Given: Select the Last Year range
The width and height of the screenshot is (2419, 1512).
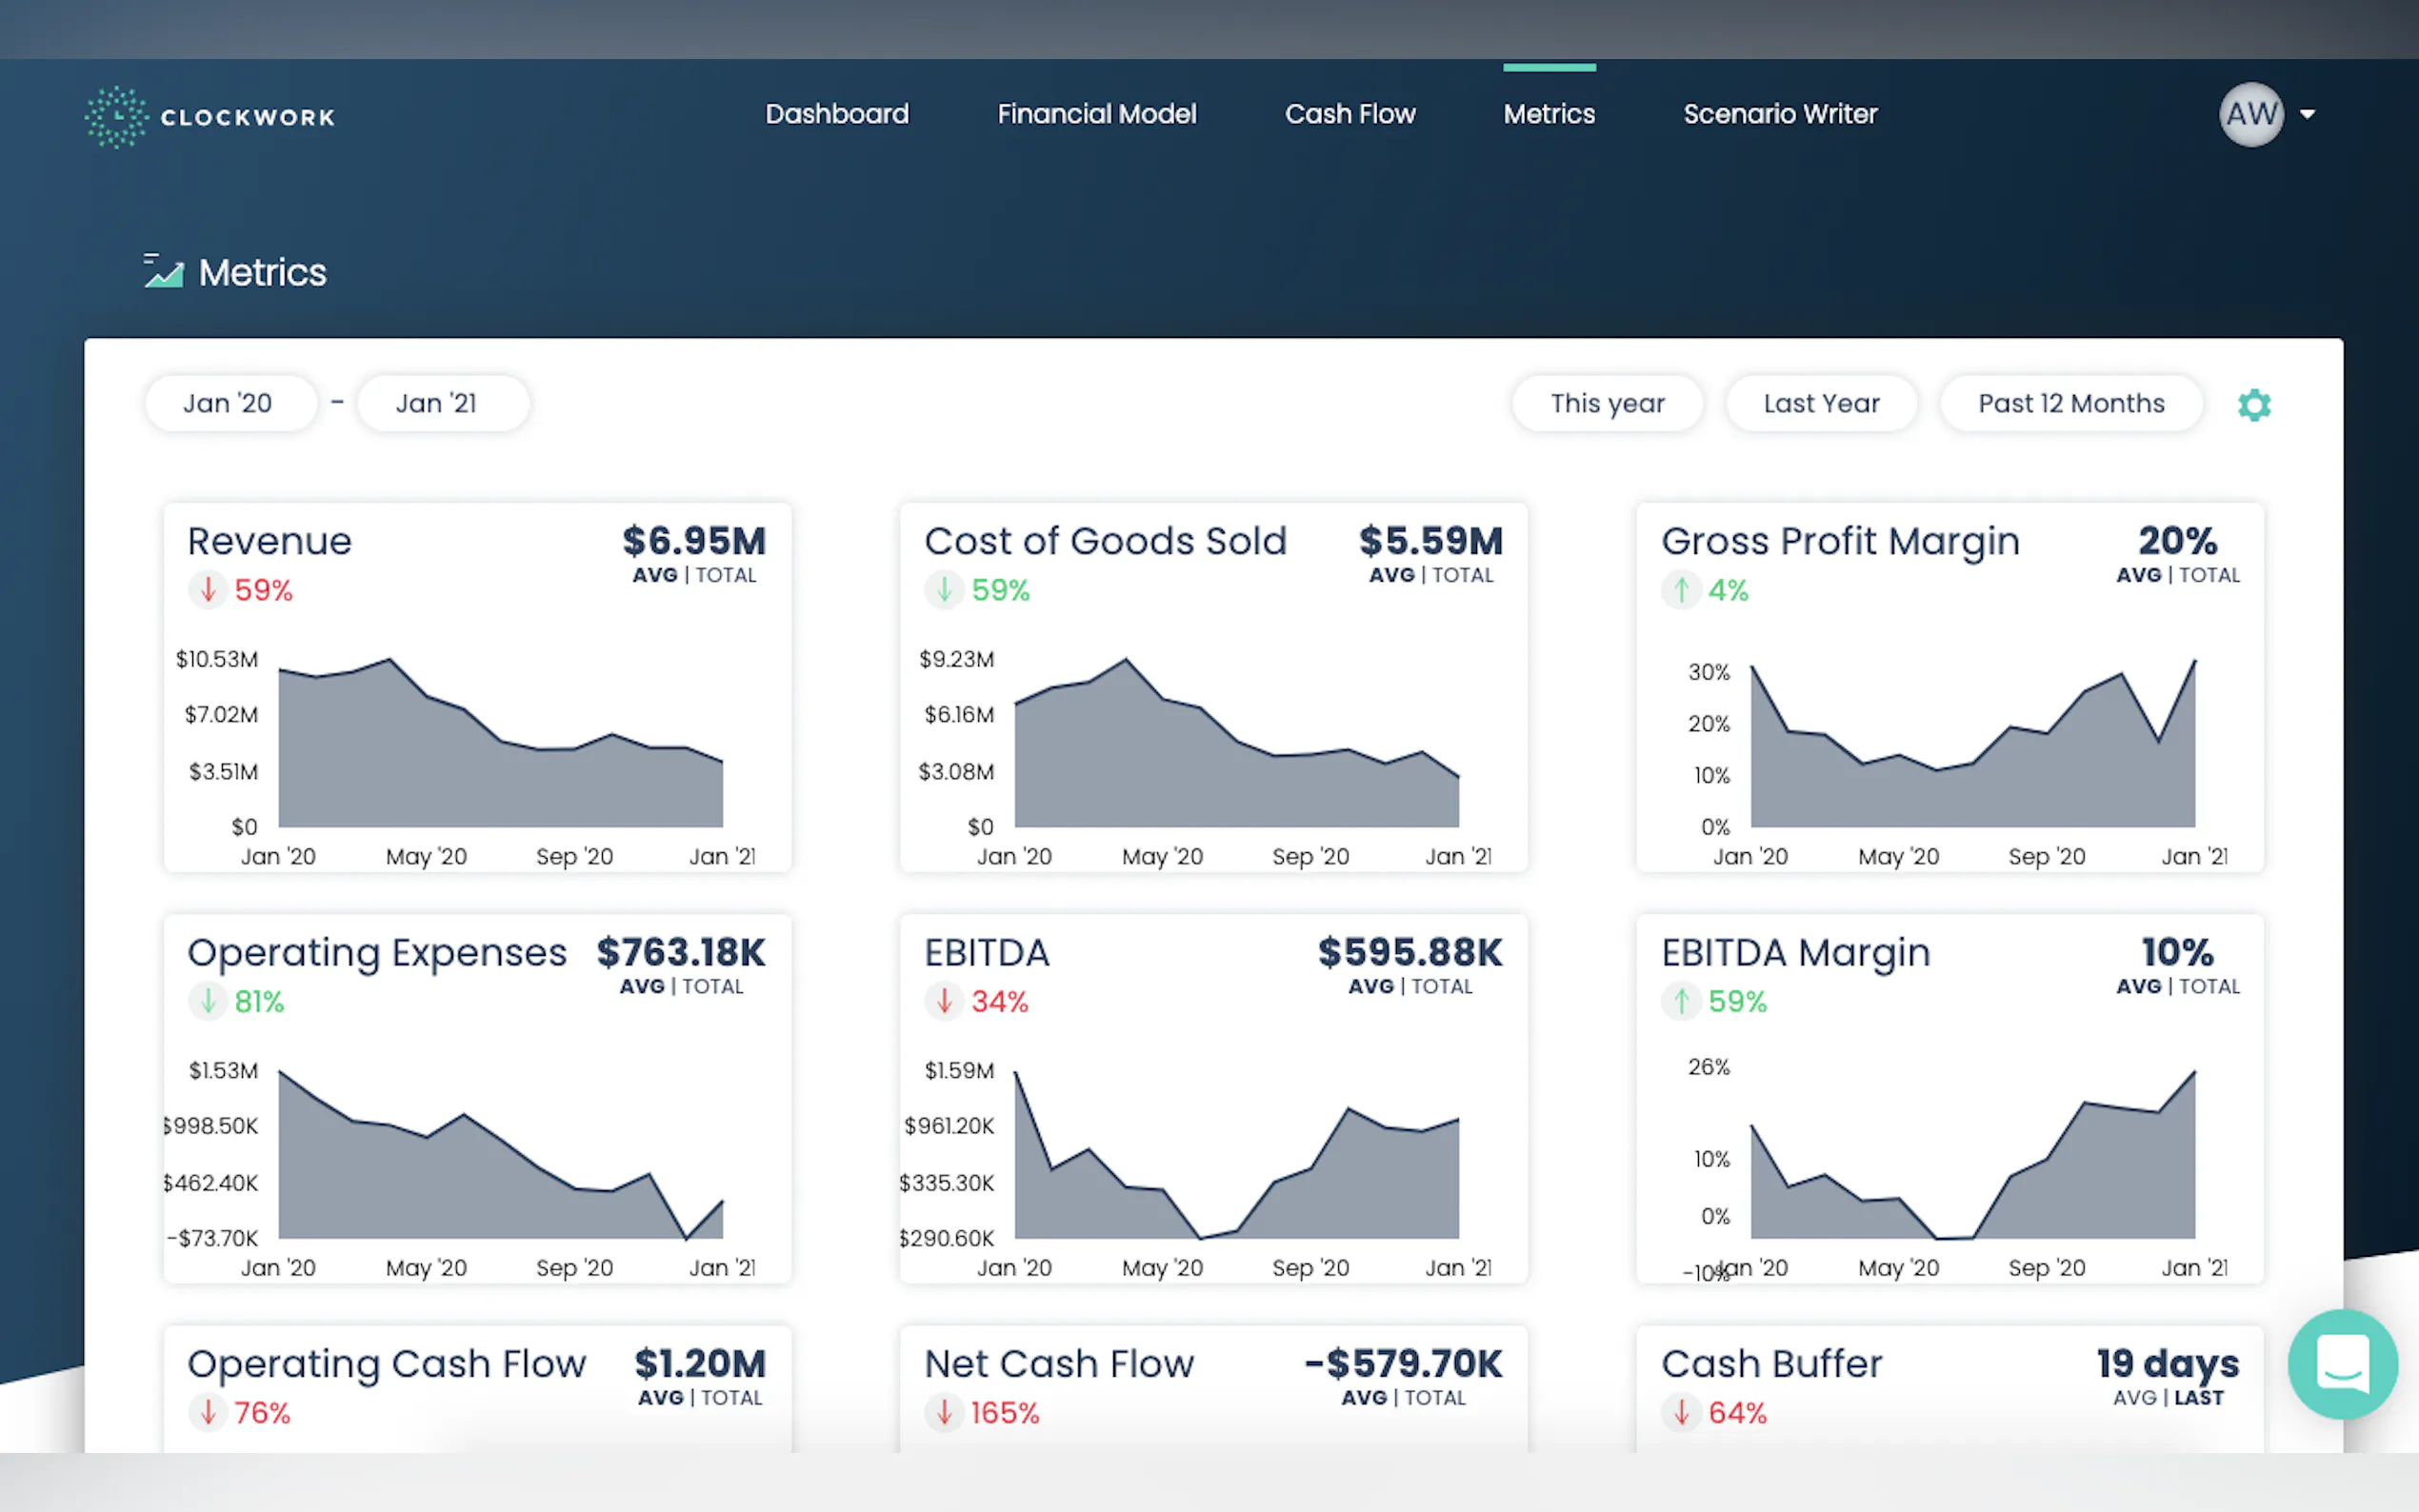Looking at the screenshot, I should 1820,403.
